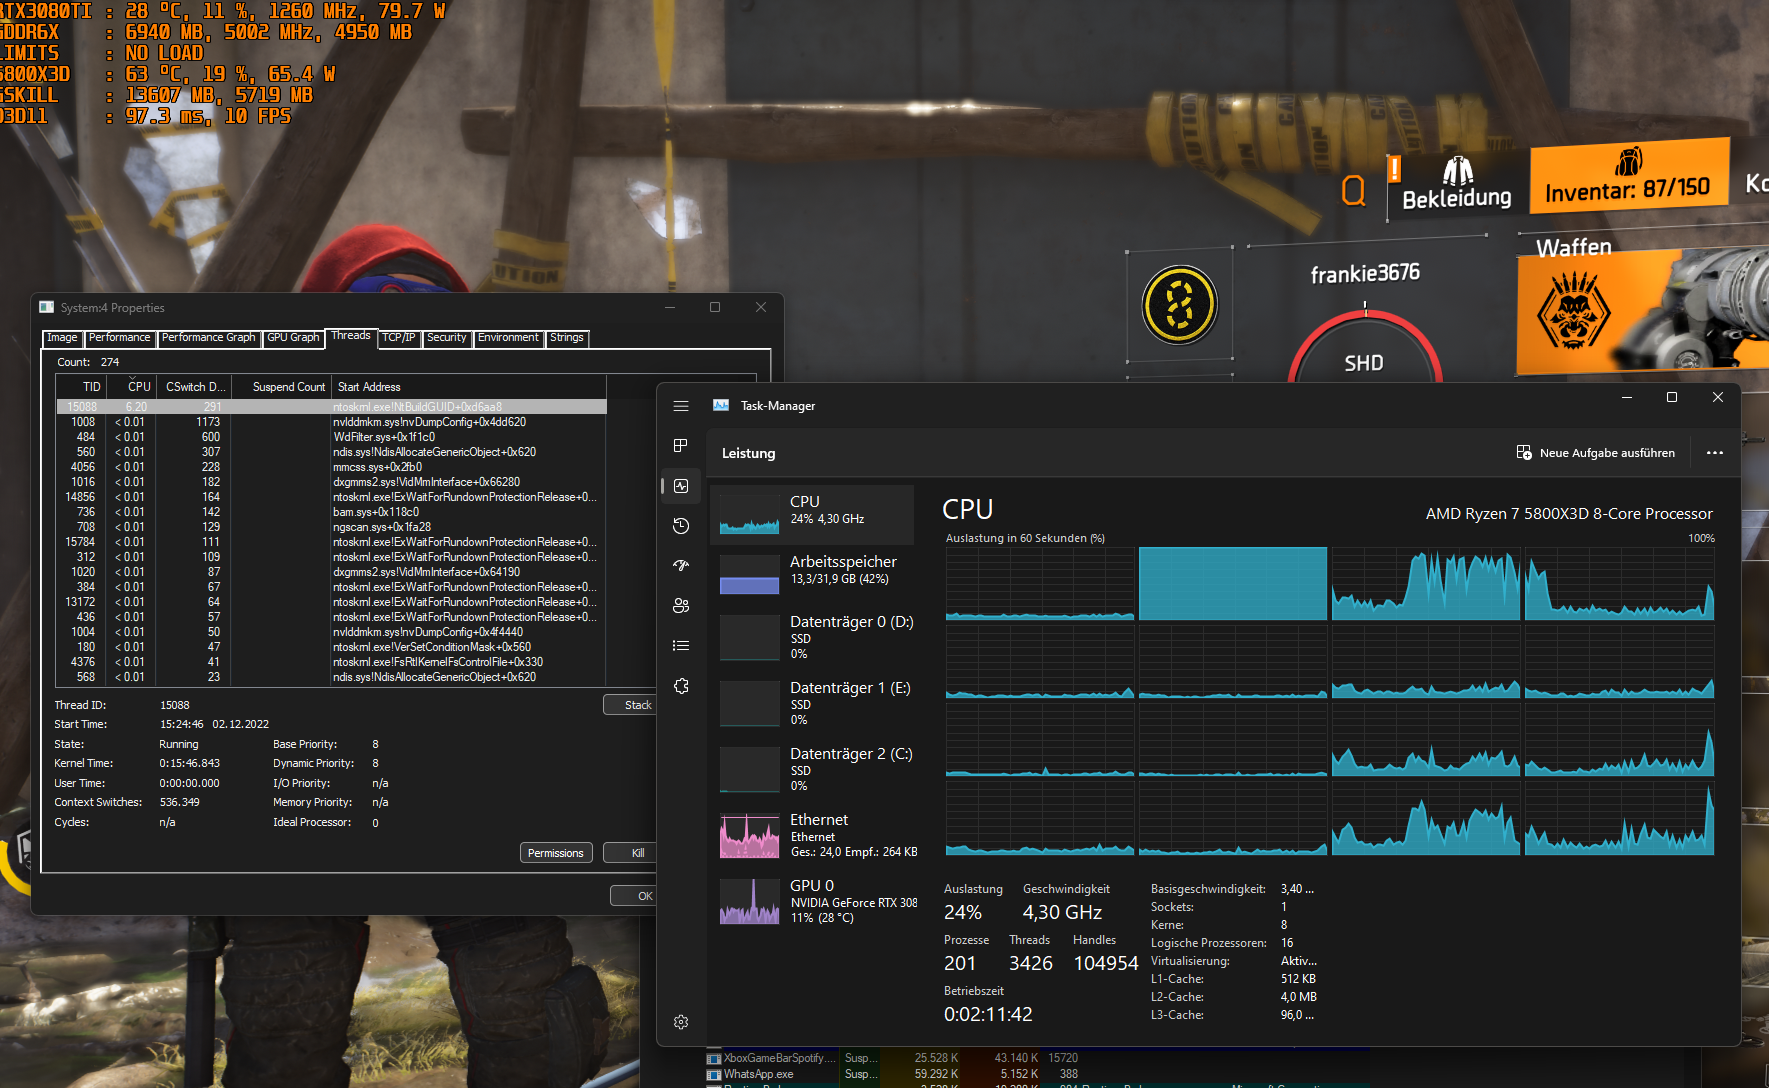Sort threads by Suspend Count column
Viewport: 1769px width, 1088px height.
coord(281,387)
